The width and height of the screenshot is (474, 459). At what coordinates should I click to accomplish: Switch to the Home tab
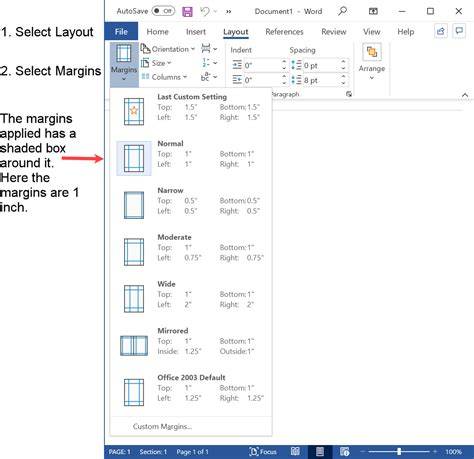click(x=157, y=32)
